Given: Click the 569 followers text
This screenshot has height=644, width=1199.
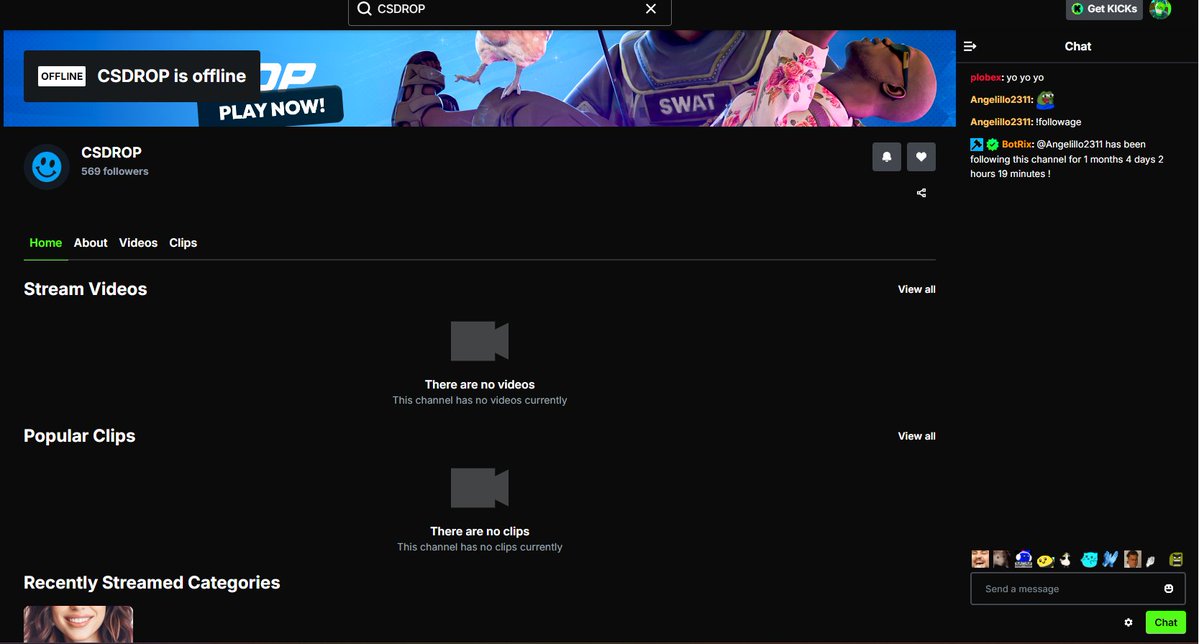Looking at the screenshot, I should pos(115,171).
